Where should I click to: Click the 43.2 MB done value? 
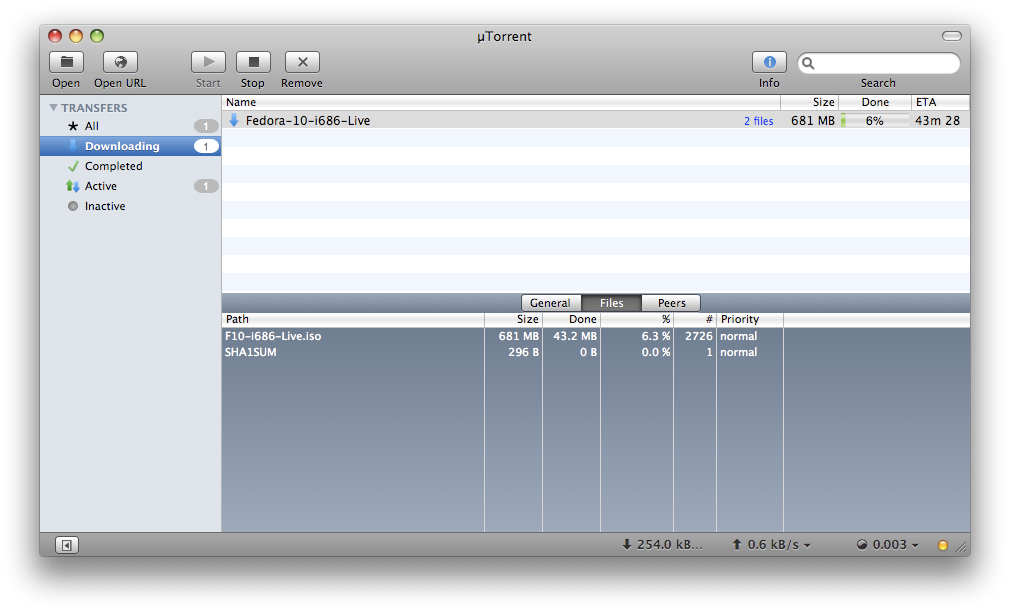pos(575,336)
